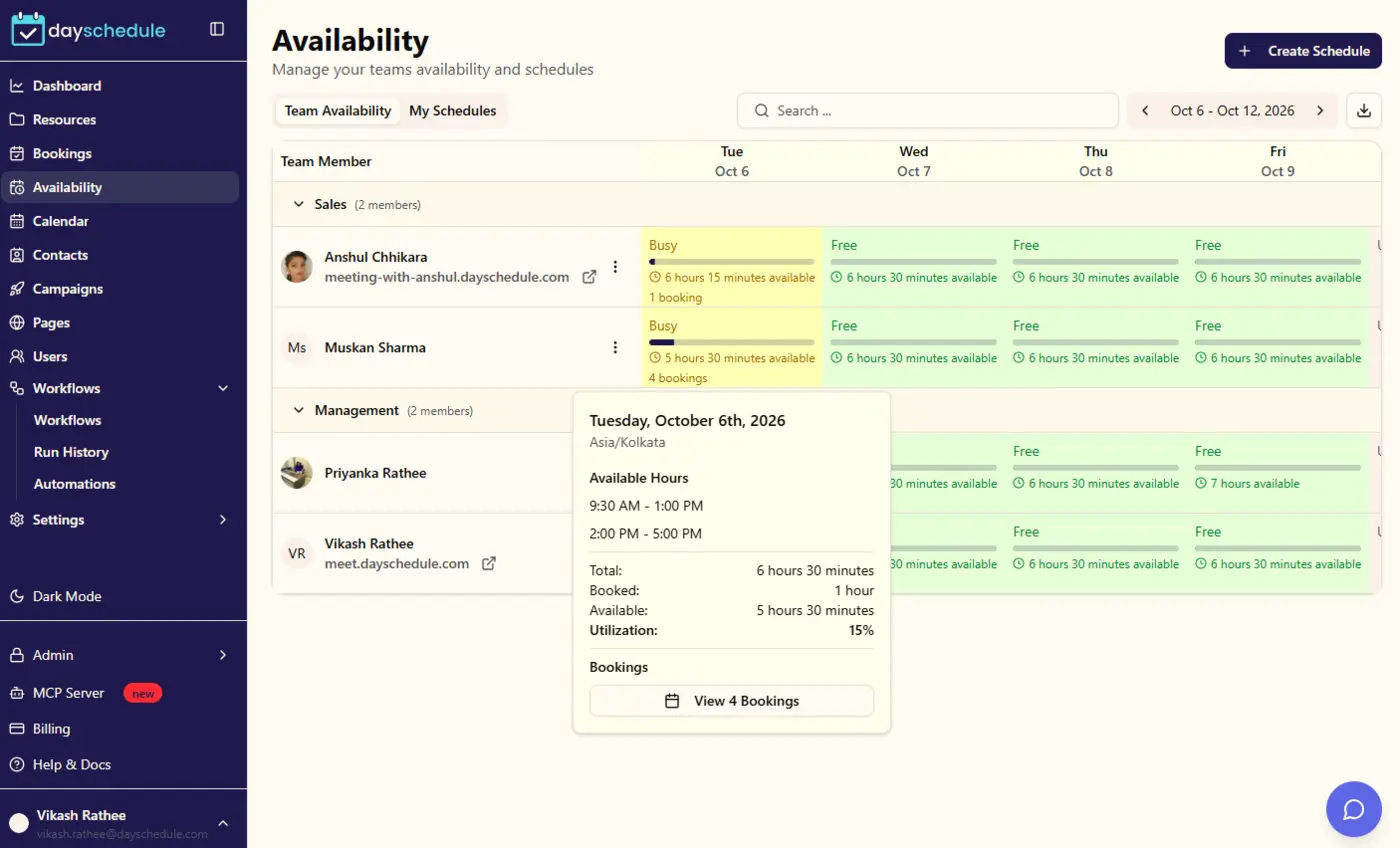Switch to the My Schedules tab
The image size is (1400, 848).
(453, 111)
